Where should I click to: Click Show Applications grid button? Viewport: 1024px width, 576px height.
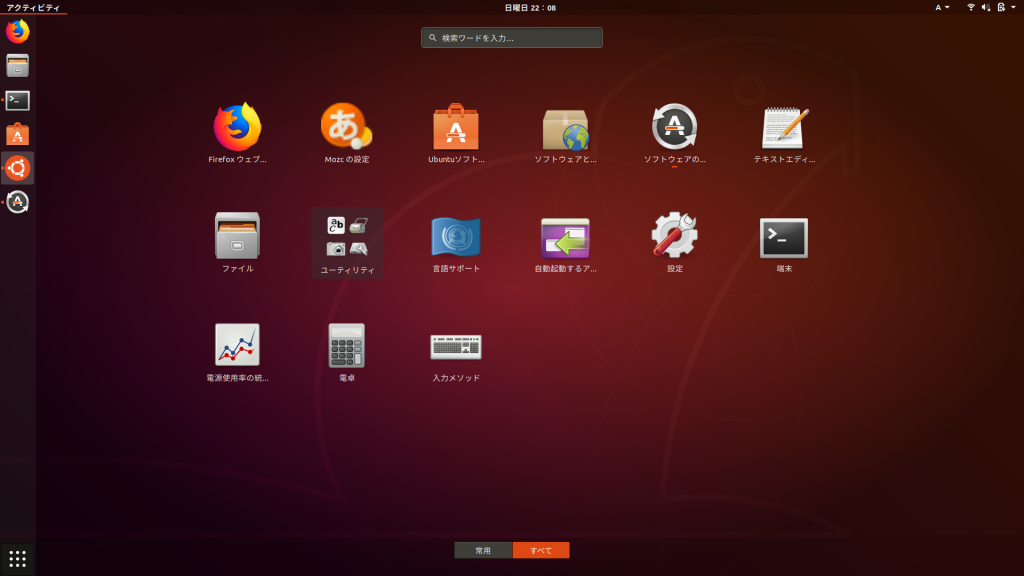(18, 559)
